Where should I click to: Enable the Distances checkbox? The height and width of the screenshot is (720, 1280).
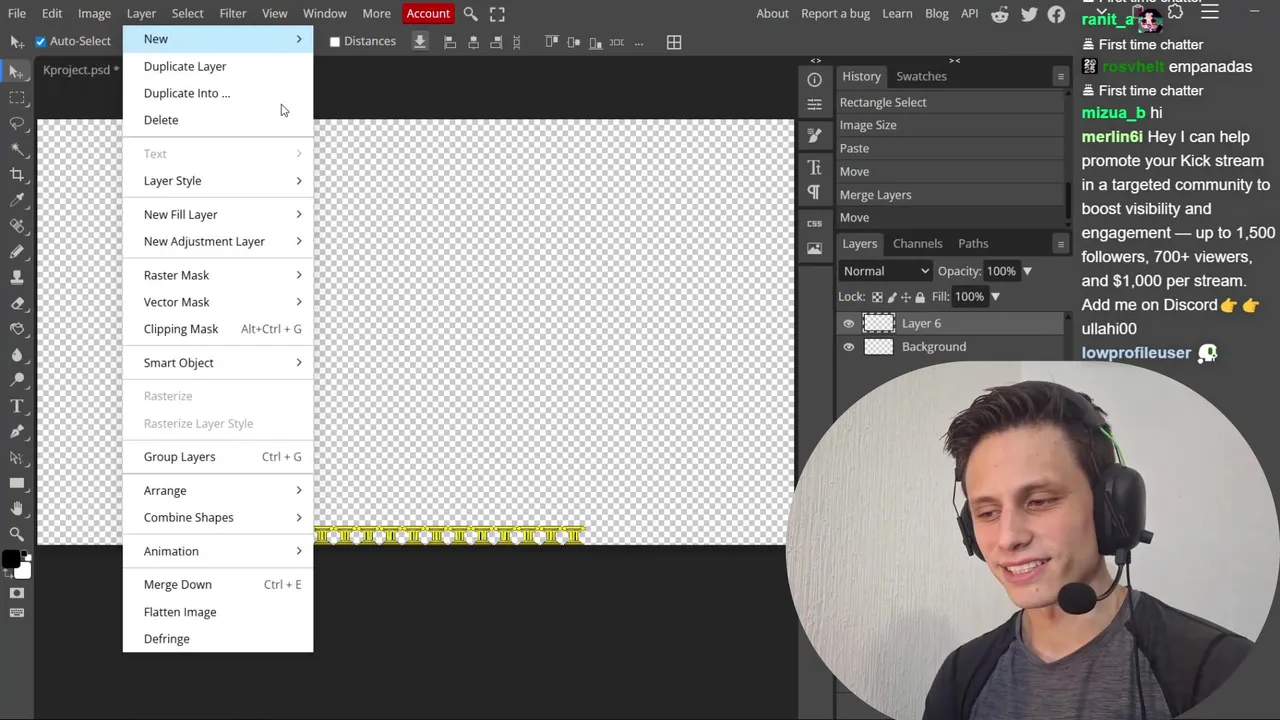pos(335,42)
